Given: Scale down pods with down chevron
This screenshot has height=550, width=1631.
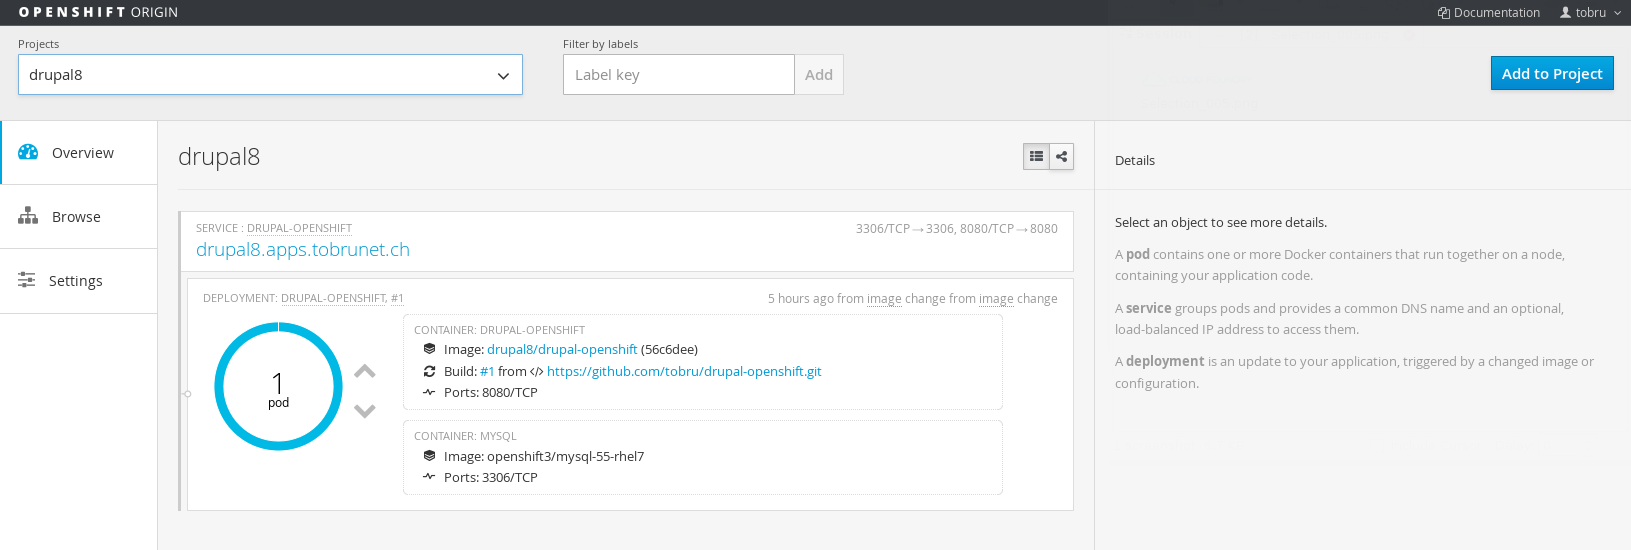Looking at the screenshot, I should (x=365, y=410).
